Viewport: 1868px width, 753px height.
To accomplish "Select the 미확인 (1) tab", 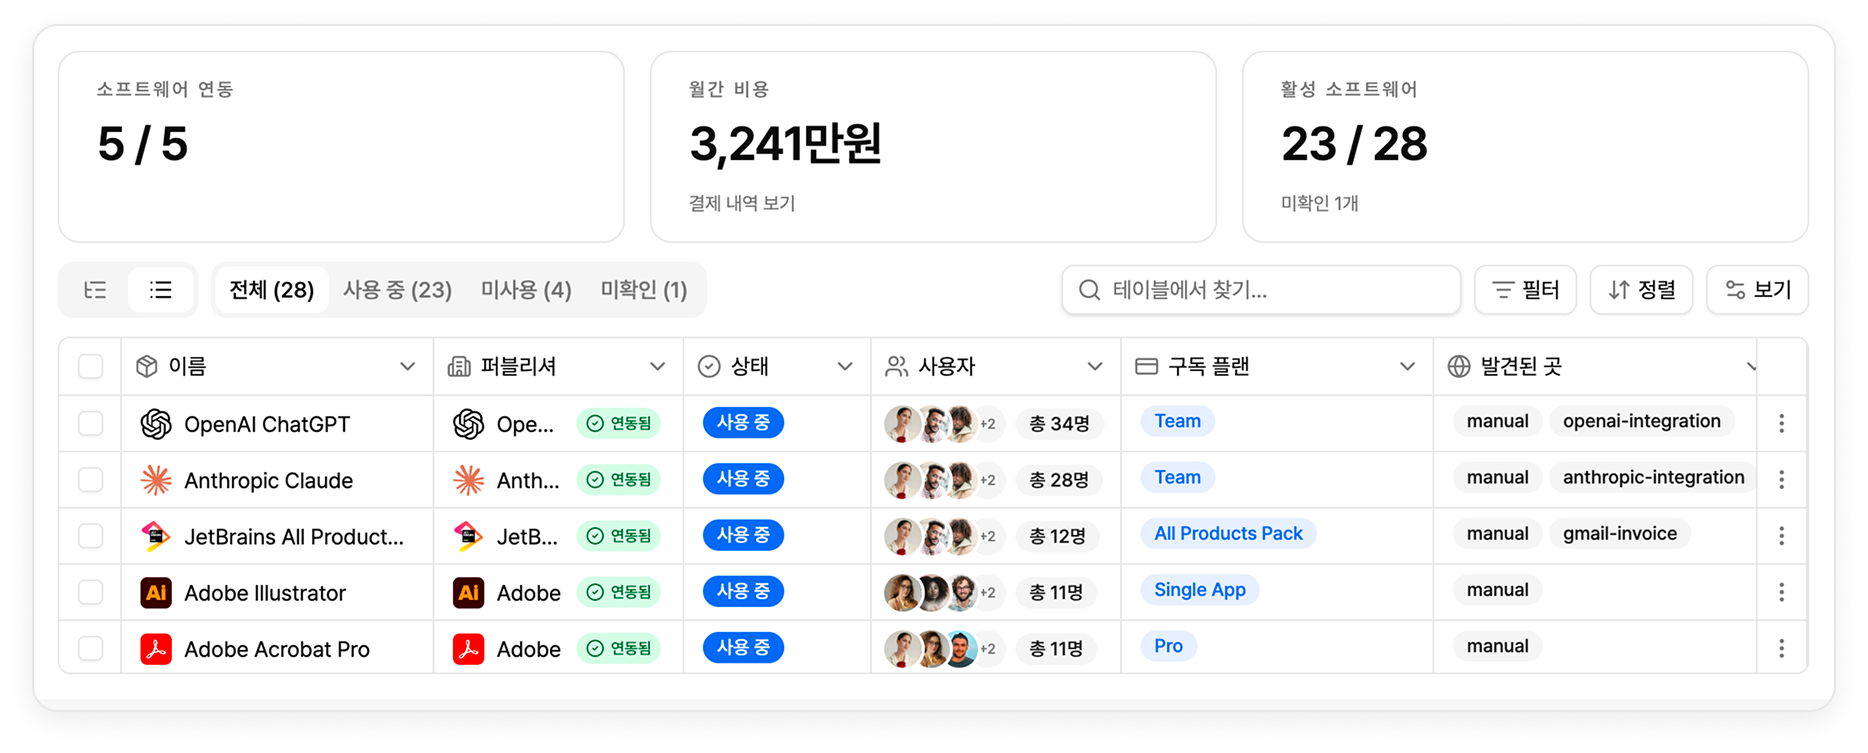I will [x=644, y=290].
